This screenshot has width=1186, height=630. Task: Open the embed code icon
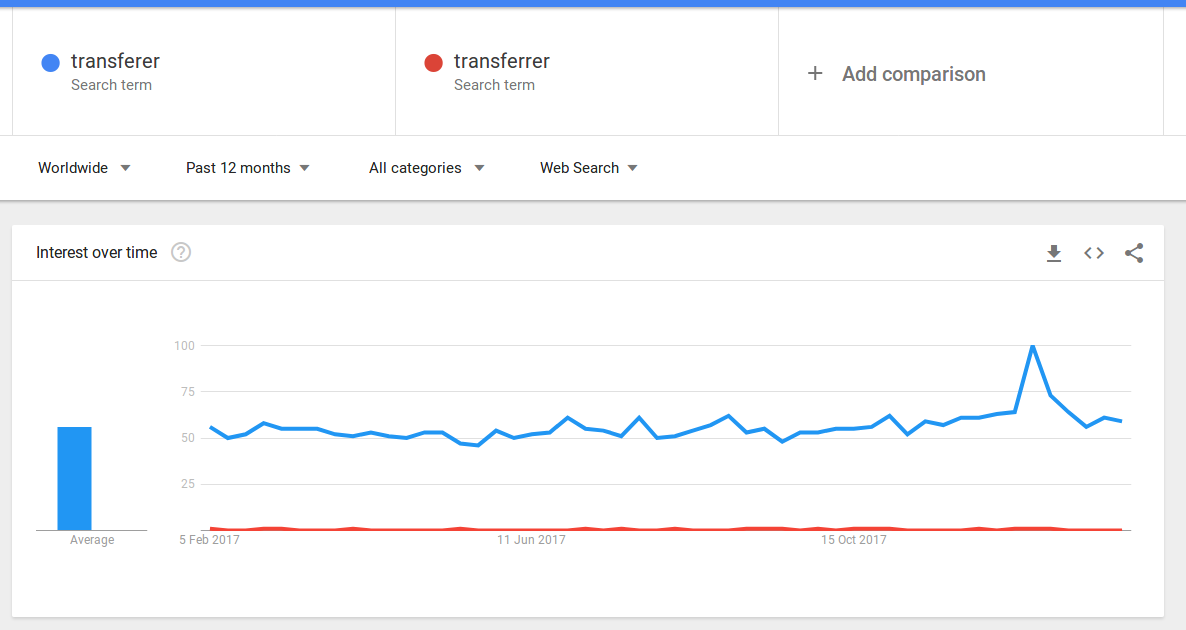click(x=1093, y=253)
